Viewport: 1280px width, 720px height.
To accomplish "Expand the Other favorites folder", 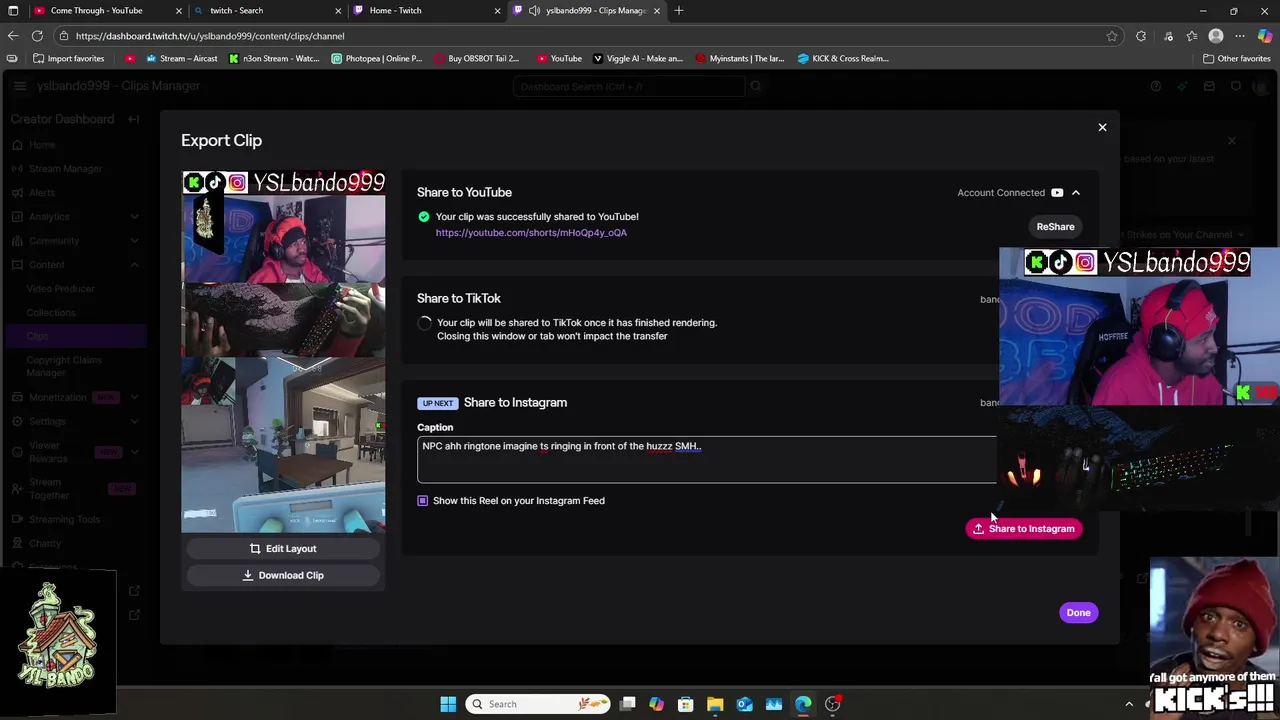I will pyautogui.click(x=1236, y=59).
